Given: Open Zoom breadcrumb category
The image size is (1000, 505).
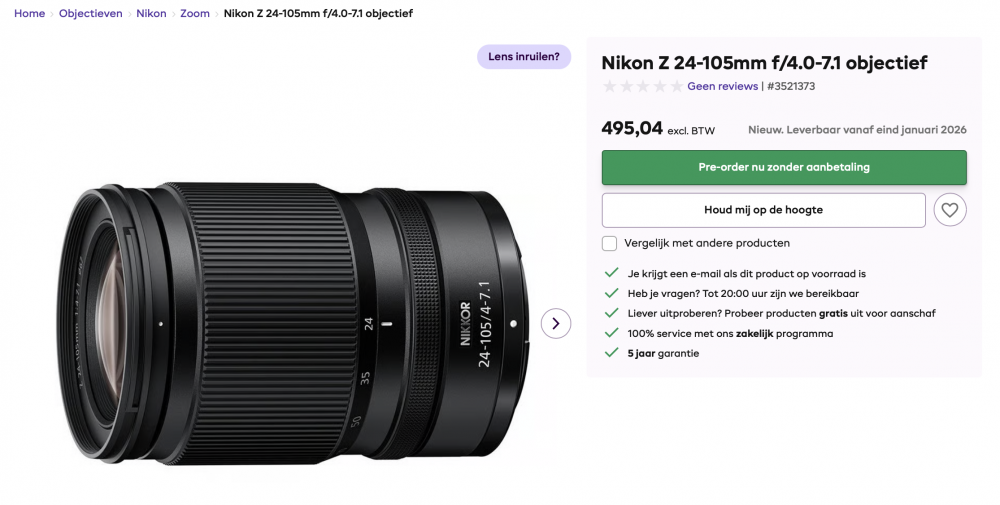Looking at the screenshot, I should point(195,13).
